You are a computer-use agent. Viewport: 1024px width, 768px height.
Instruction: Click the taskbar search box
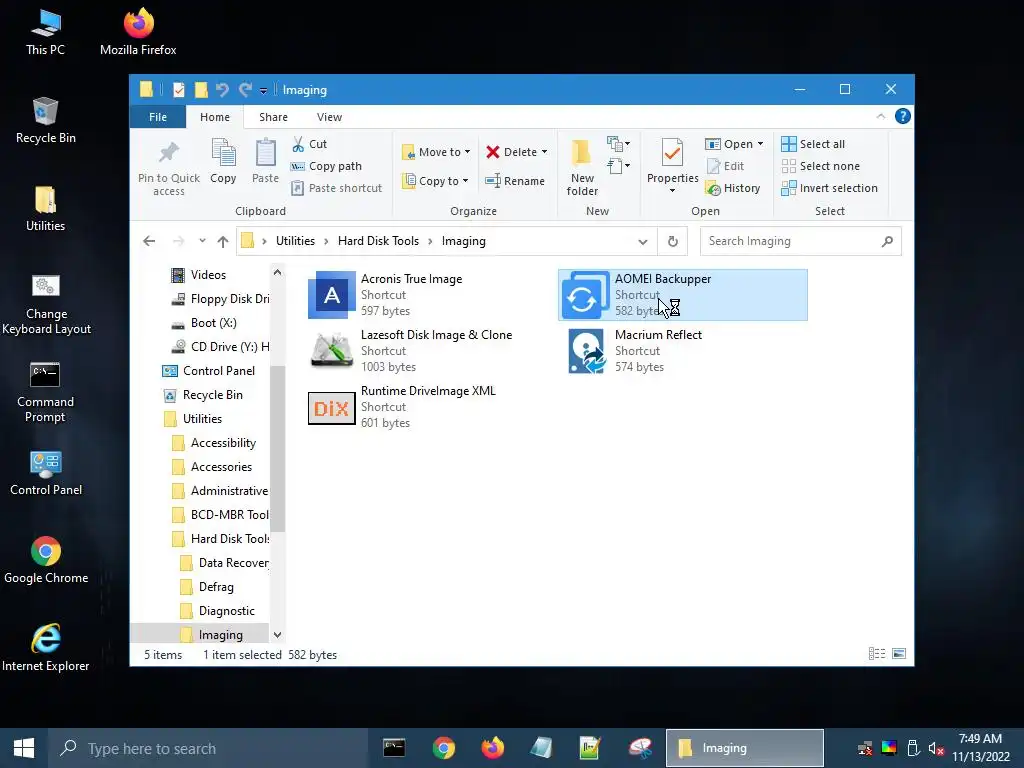(208, 748)
